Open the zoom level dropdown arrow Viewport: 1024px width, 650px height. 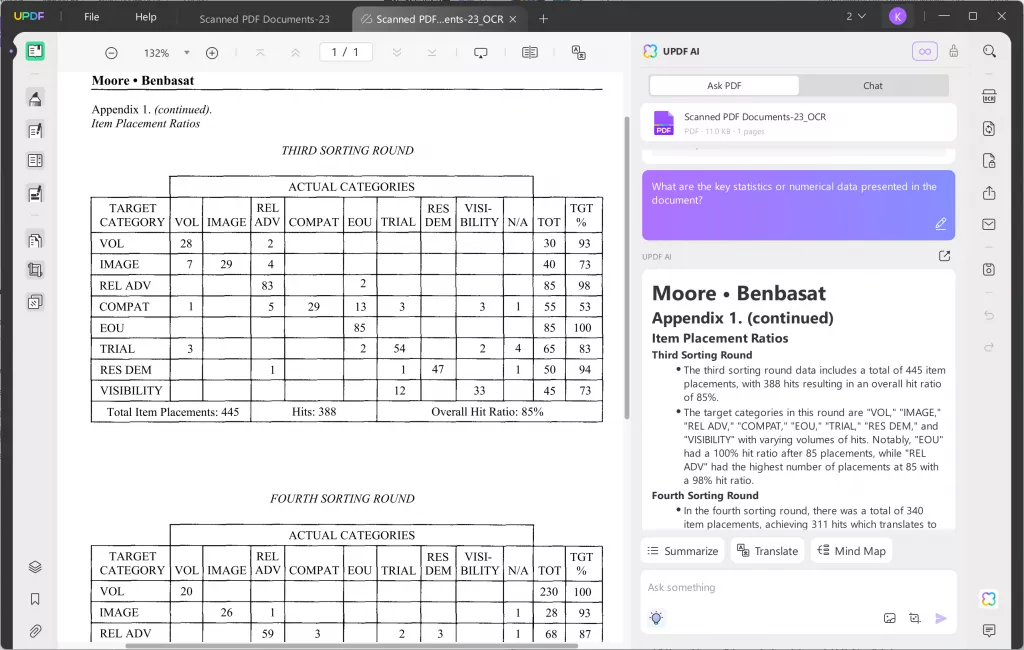tap(187, 53)
